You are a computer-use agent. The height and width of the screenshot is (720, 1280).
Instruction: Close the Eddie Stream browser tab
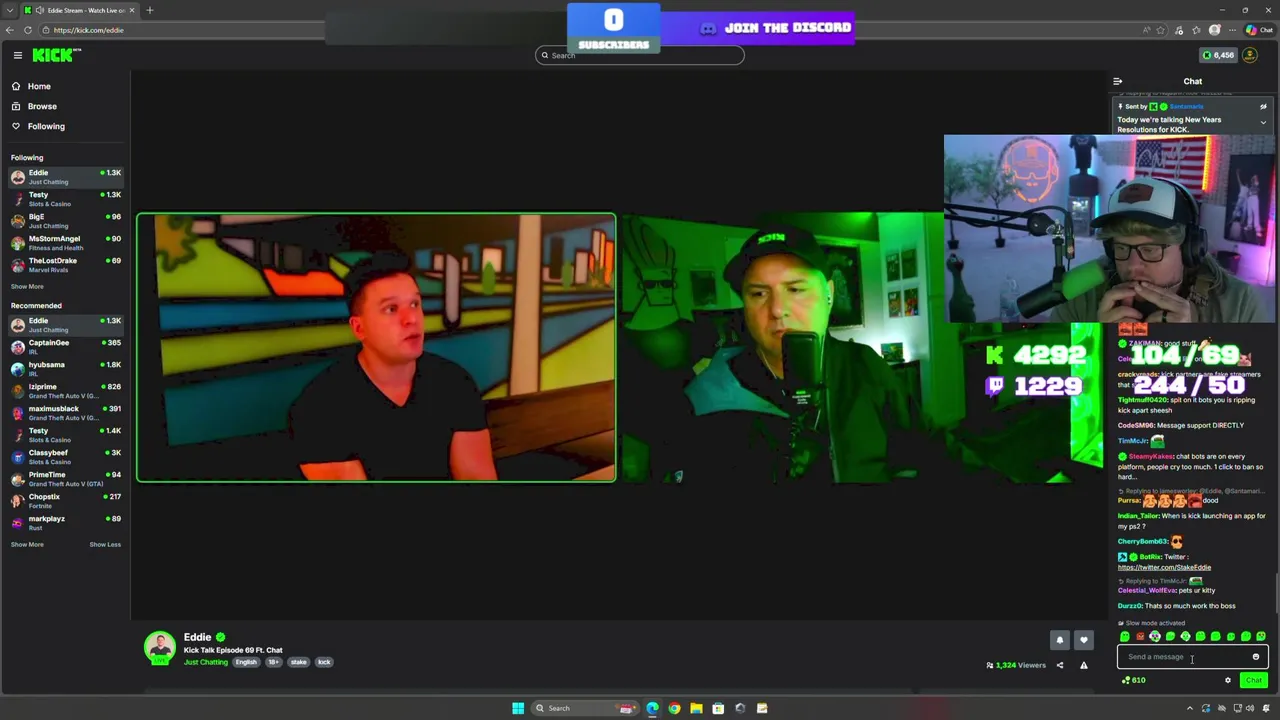coord(131,10)
